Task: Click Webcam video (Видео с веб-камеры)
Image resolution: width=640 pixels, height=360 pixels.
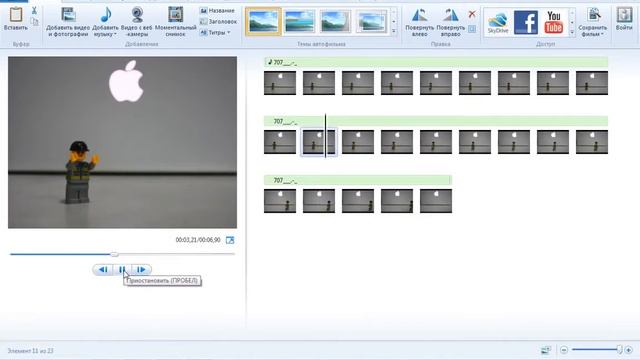Action: (x=137, y=22)
